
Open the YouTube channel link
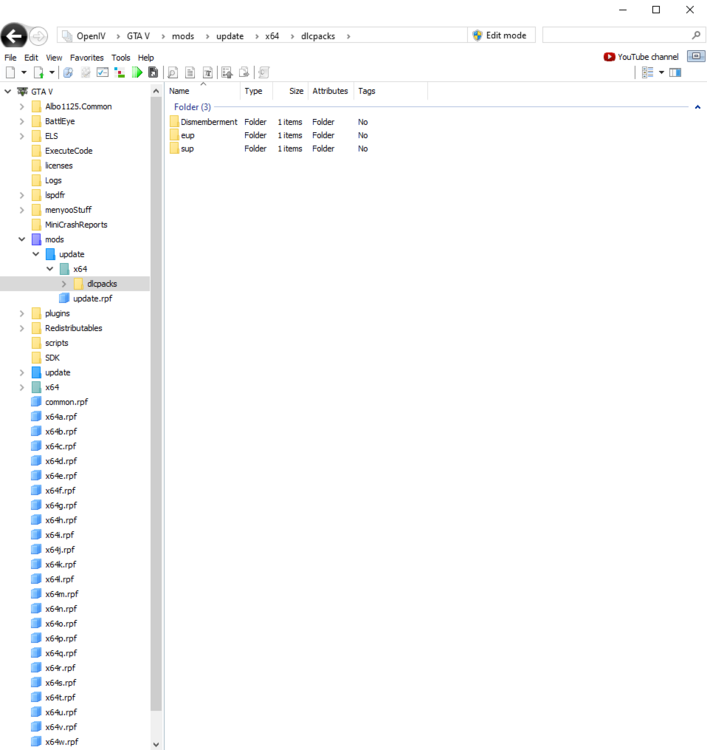[641, 57]
